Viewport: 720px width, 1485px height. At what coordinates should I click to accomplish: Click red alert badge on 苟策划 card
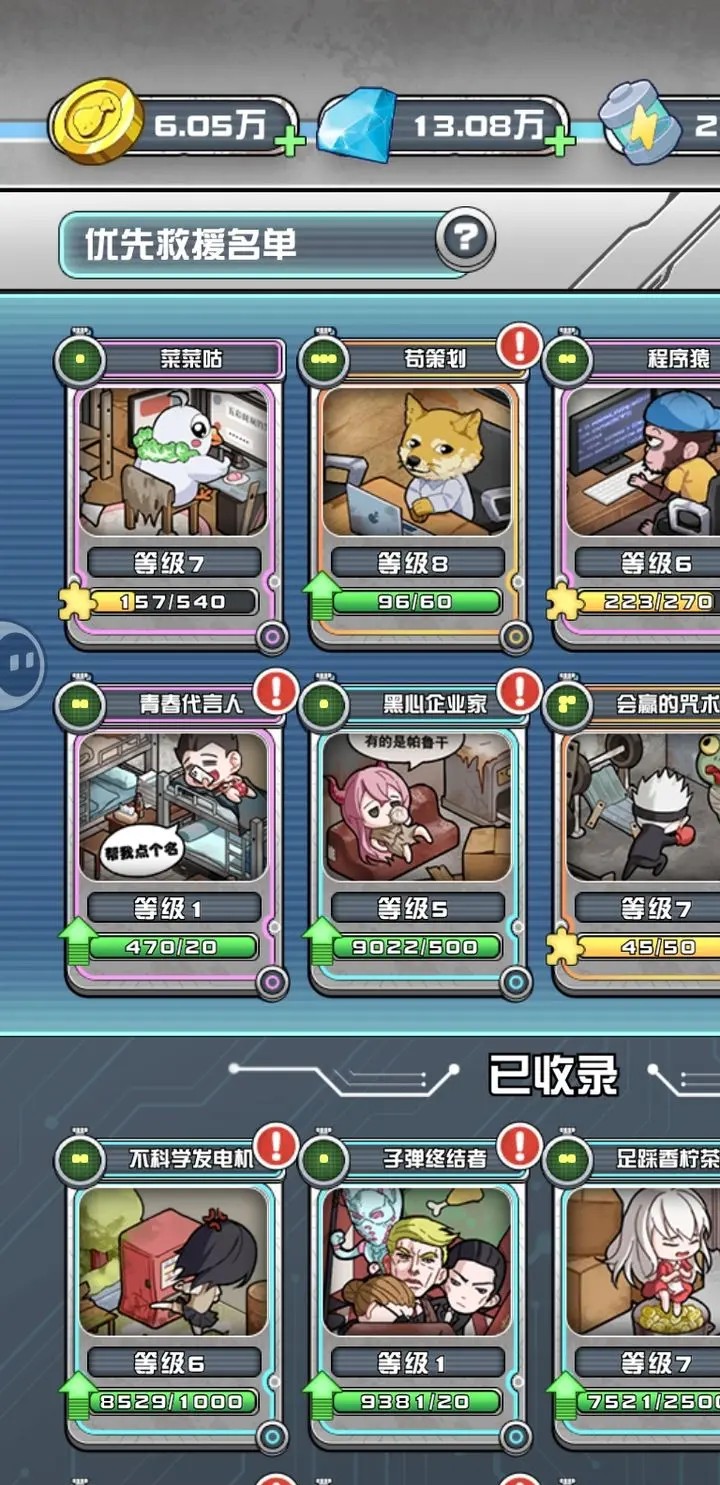click(x=519, y=346)
